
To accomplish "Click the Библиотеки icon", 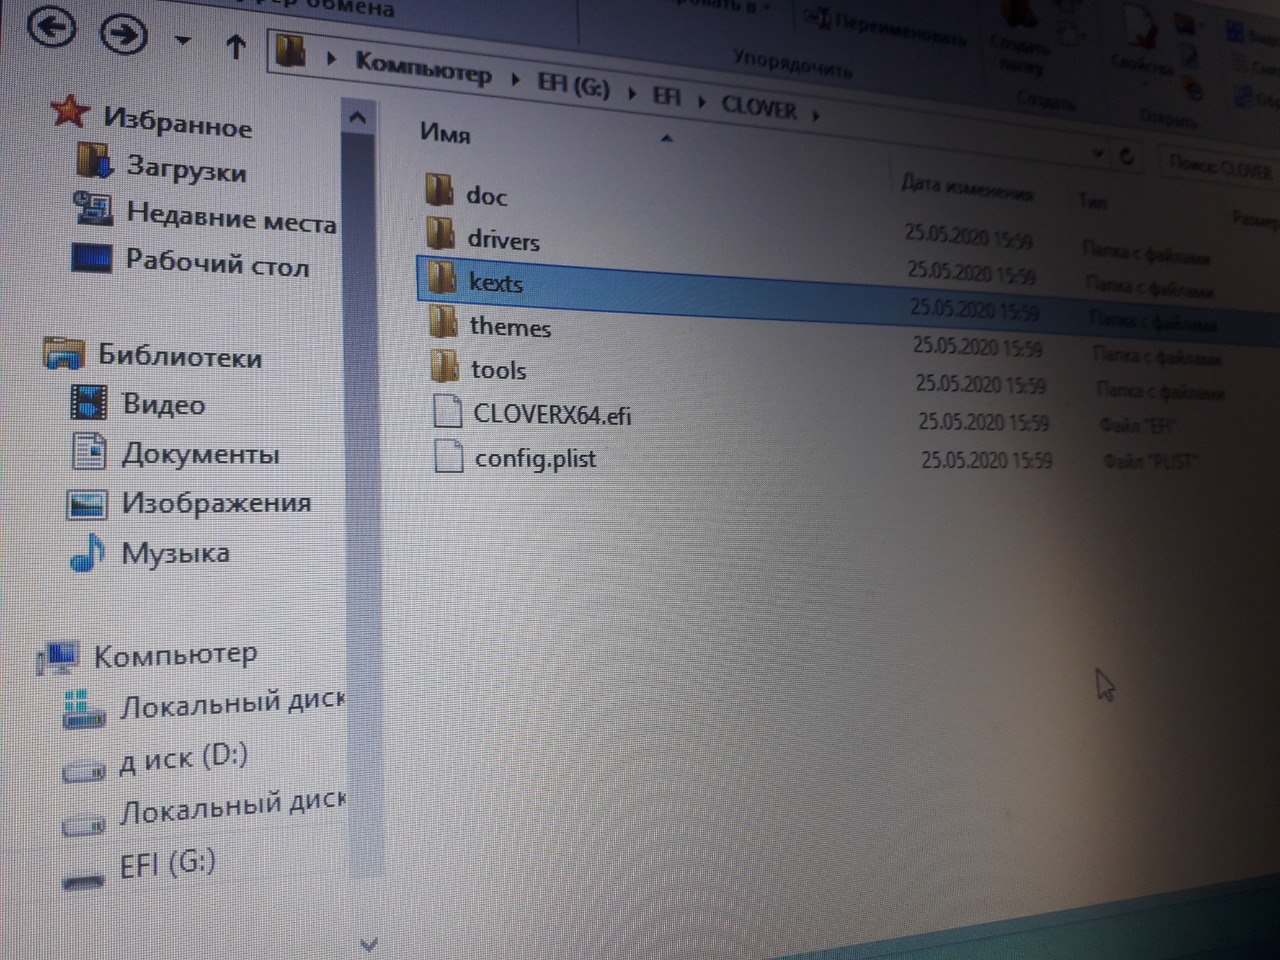I will click(63, 354).
